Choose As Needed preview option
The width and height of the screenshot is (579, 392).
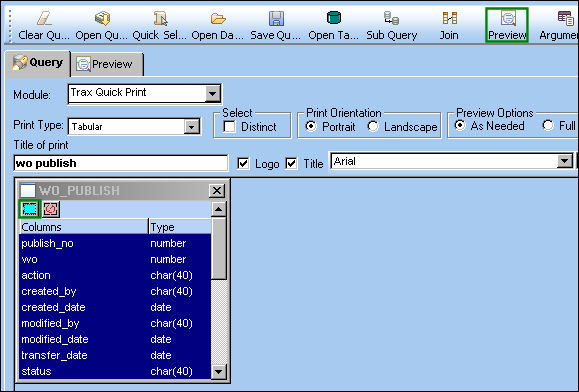point(460,125)
